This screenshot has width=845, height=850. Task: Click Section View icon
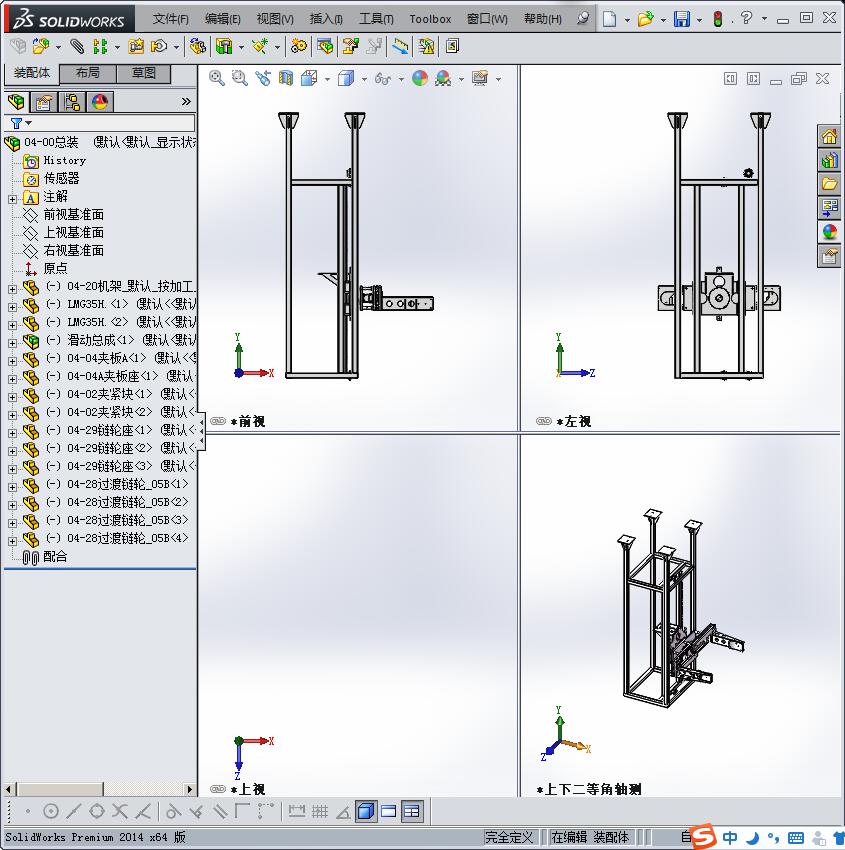point(286,79)
